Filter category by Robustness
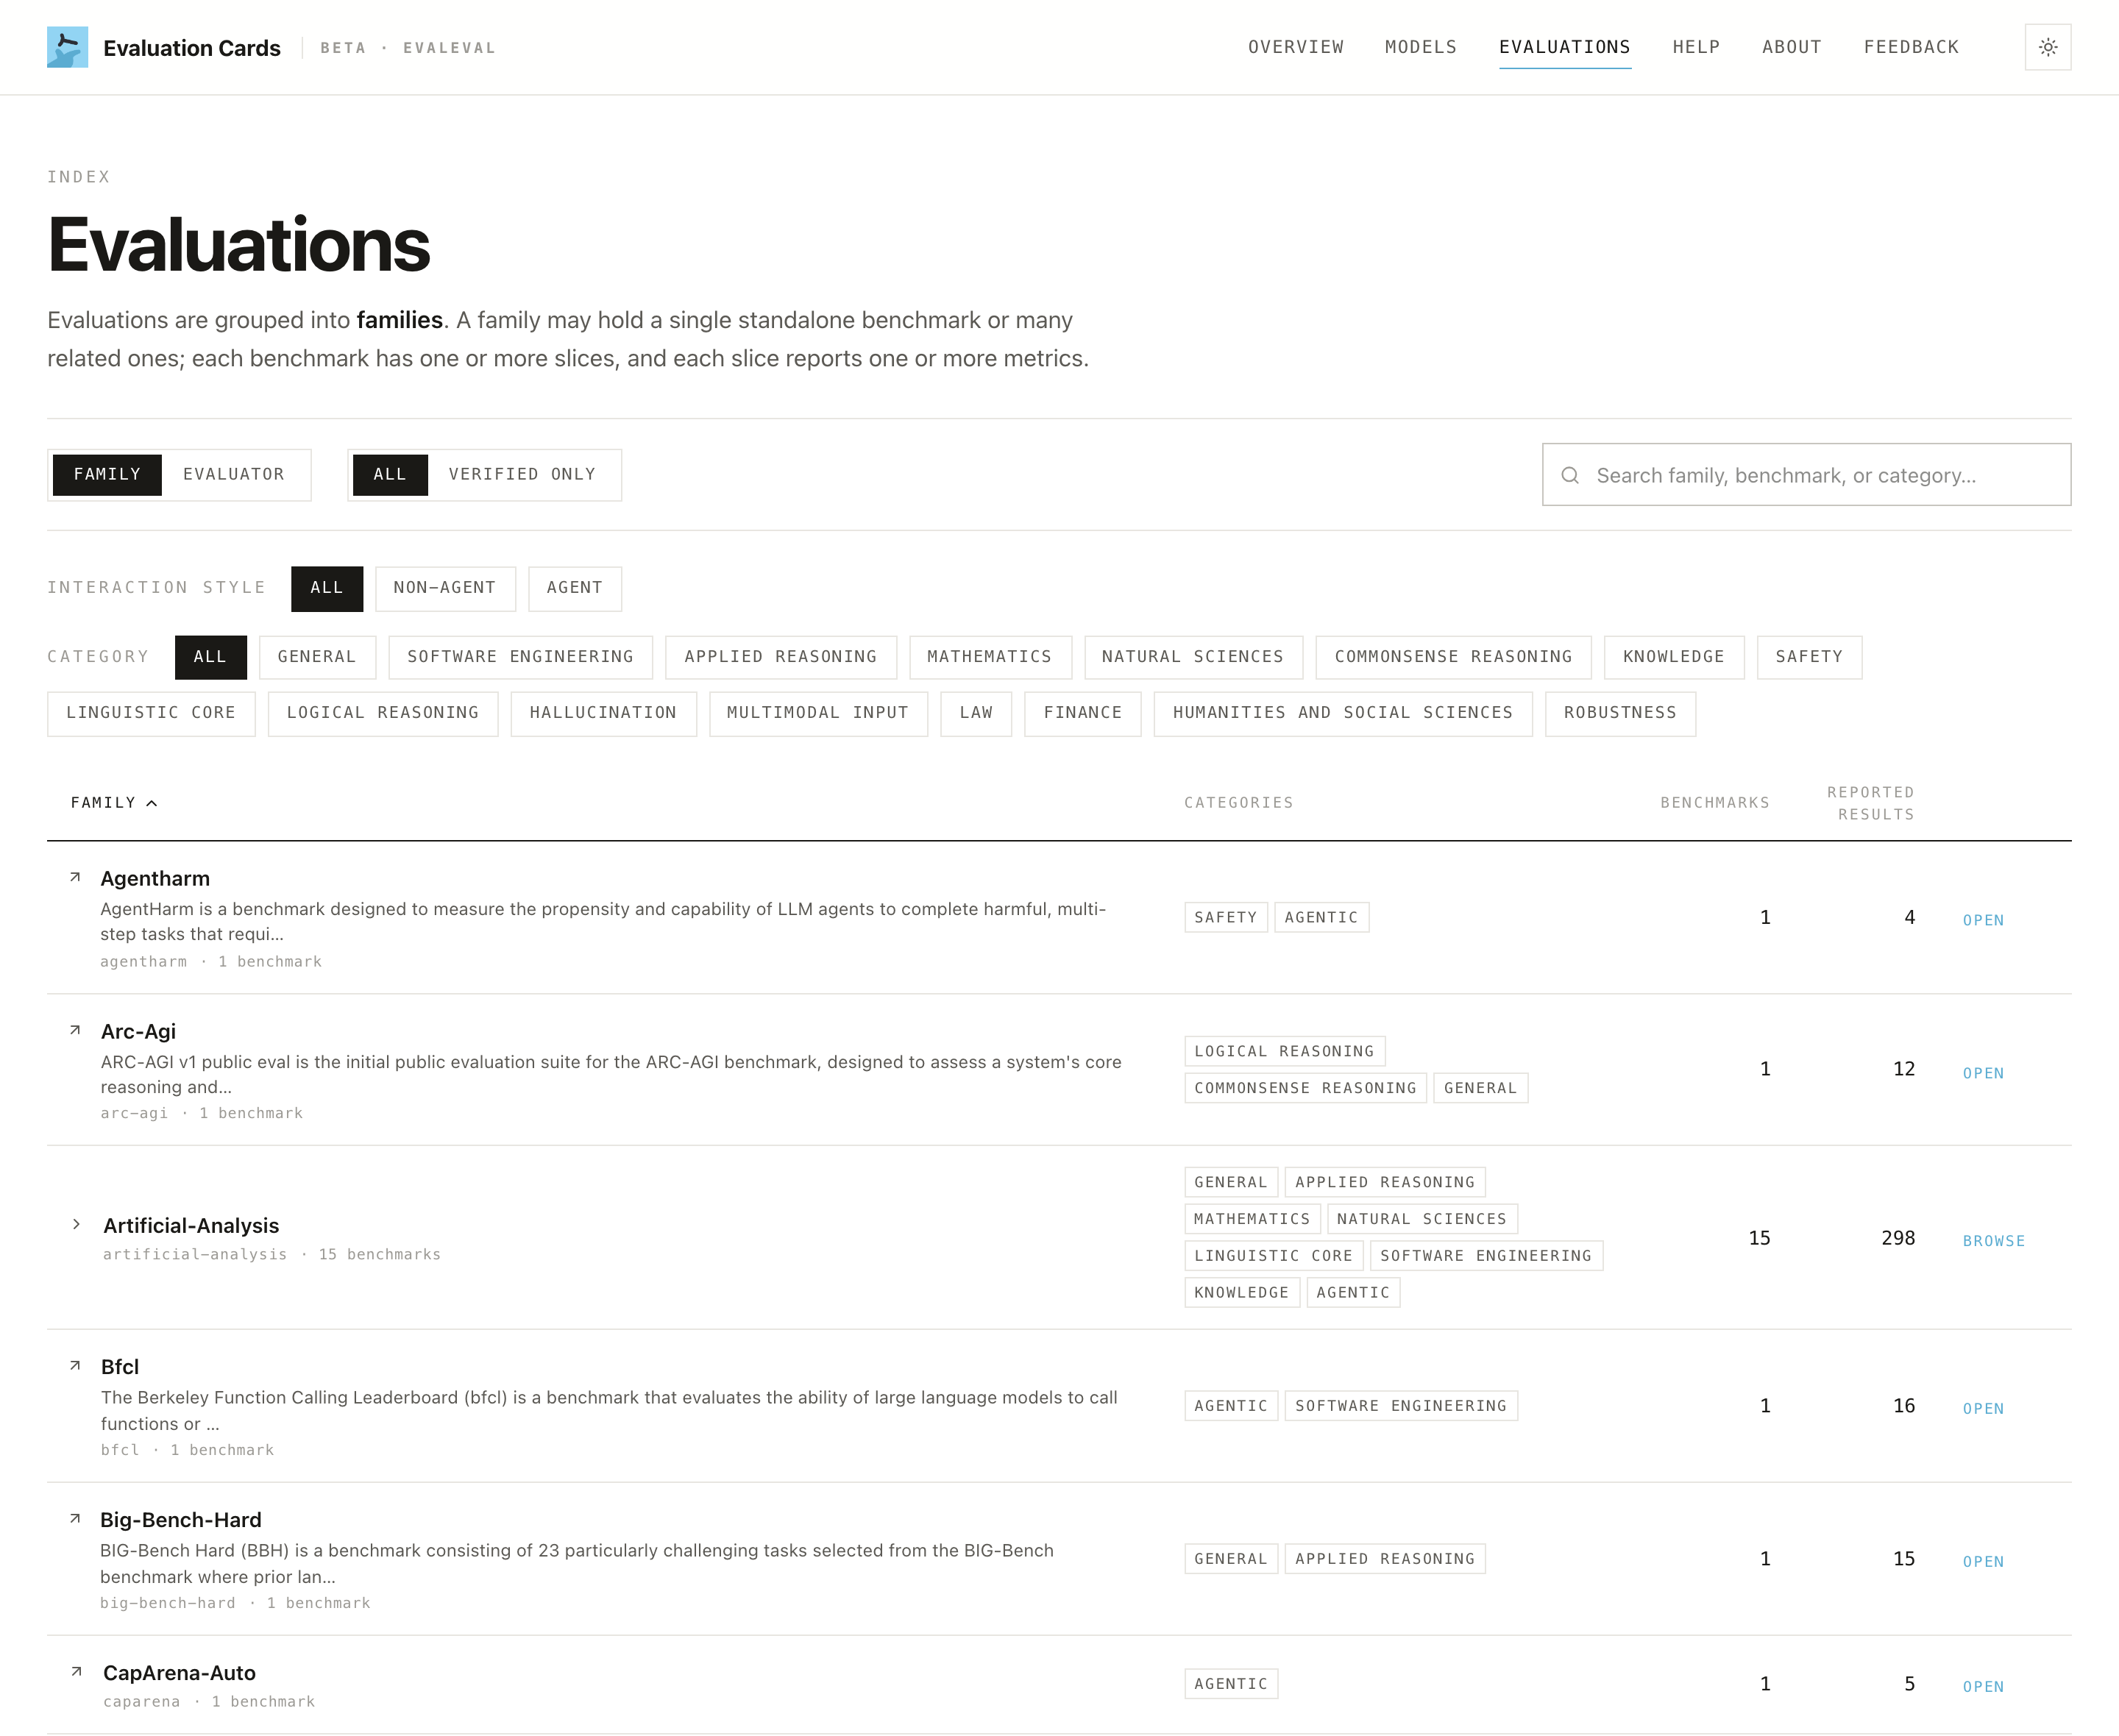Image resolution: width=2119 pixels, height=1736 pixels. [1620, 713]
